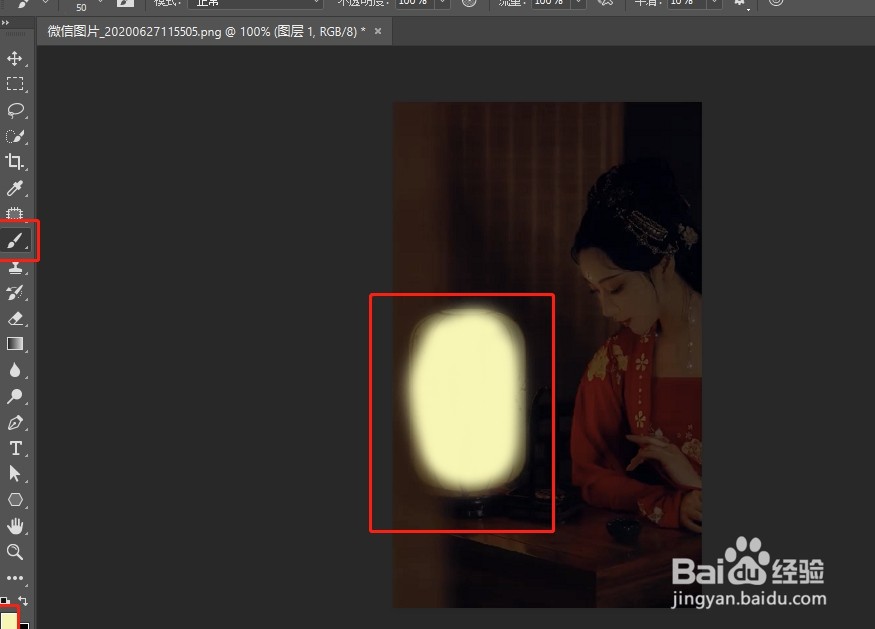
Task: Select the Polygon shape tool
Action: tap(15, 500)
